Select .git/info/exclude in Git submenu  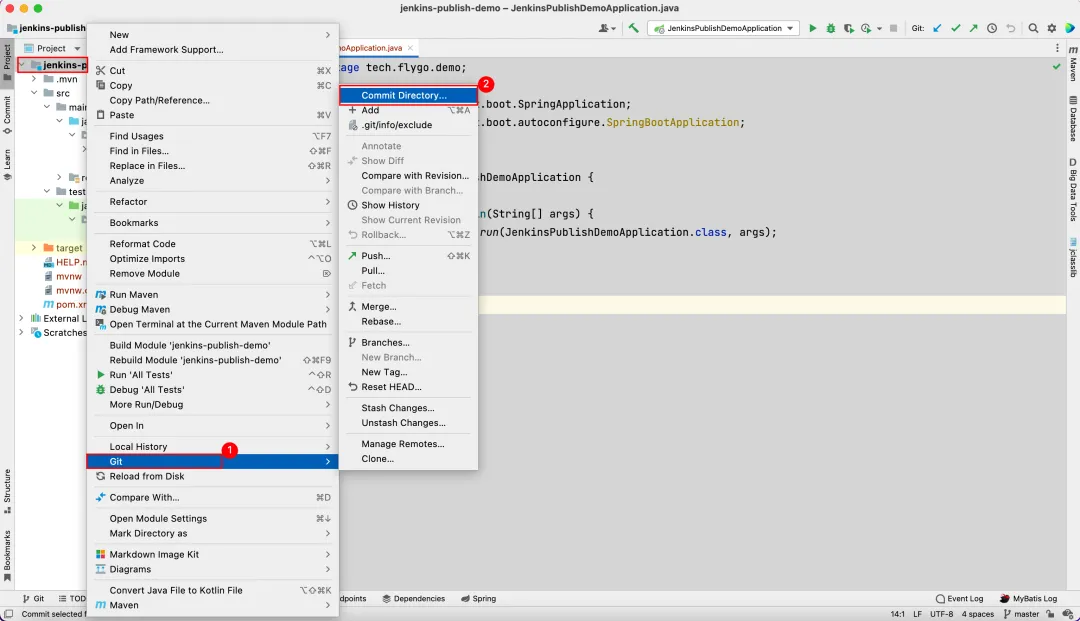408,125
